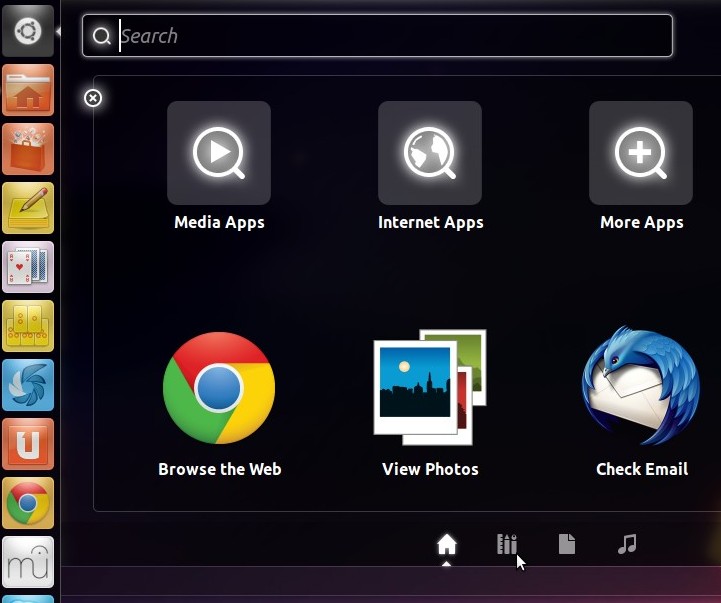Open the Internet Apps category

coord(430,153)
